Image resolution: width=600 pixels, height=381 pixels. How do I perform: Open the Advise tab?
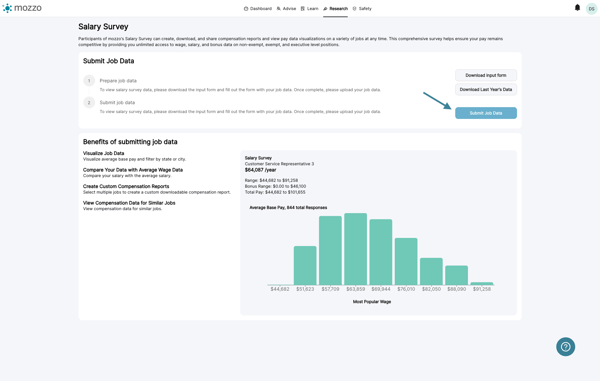[286, 8]
